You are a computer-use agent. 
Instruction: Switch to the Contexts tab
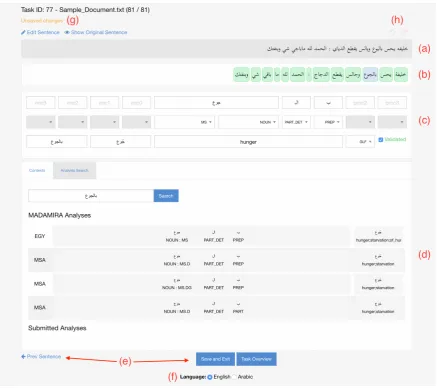click(x=37, y=171)
